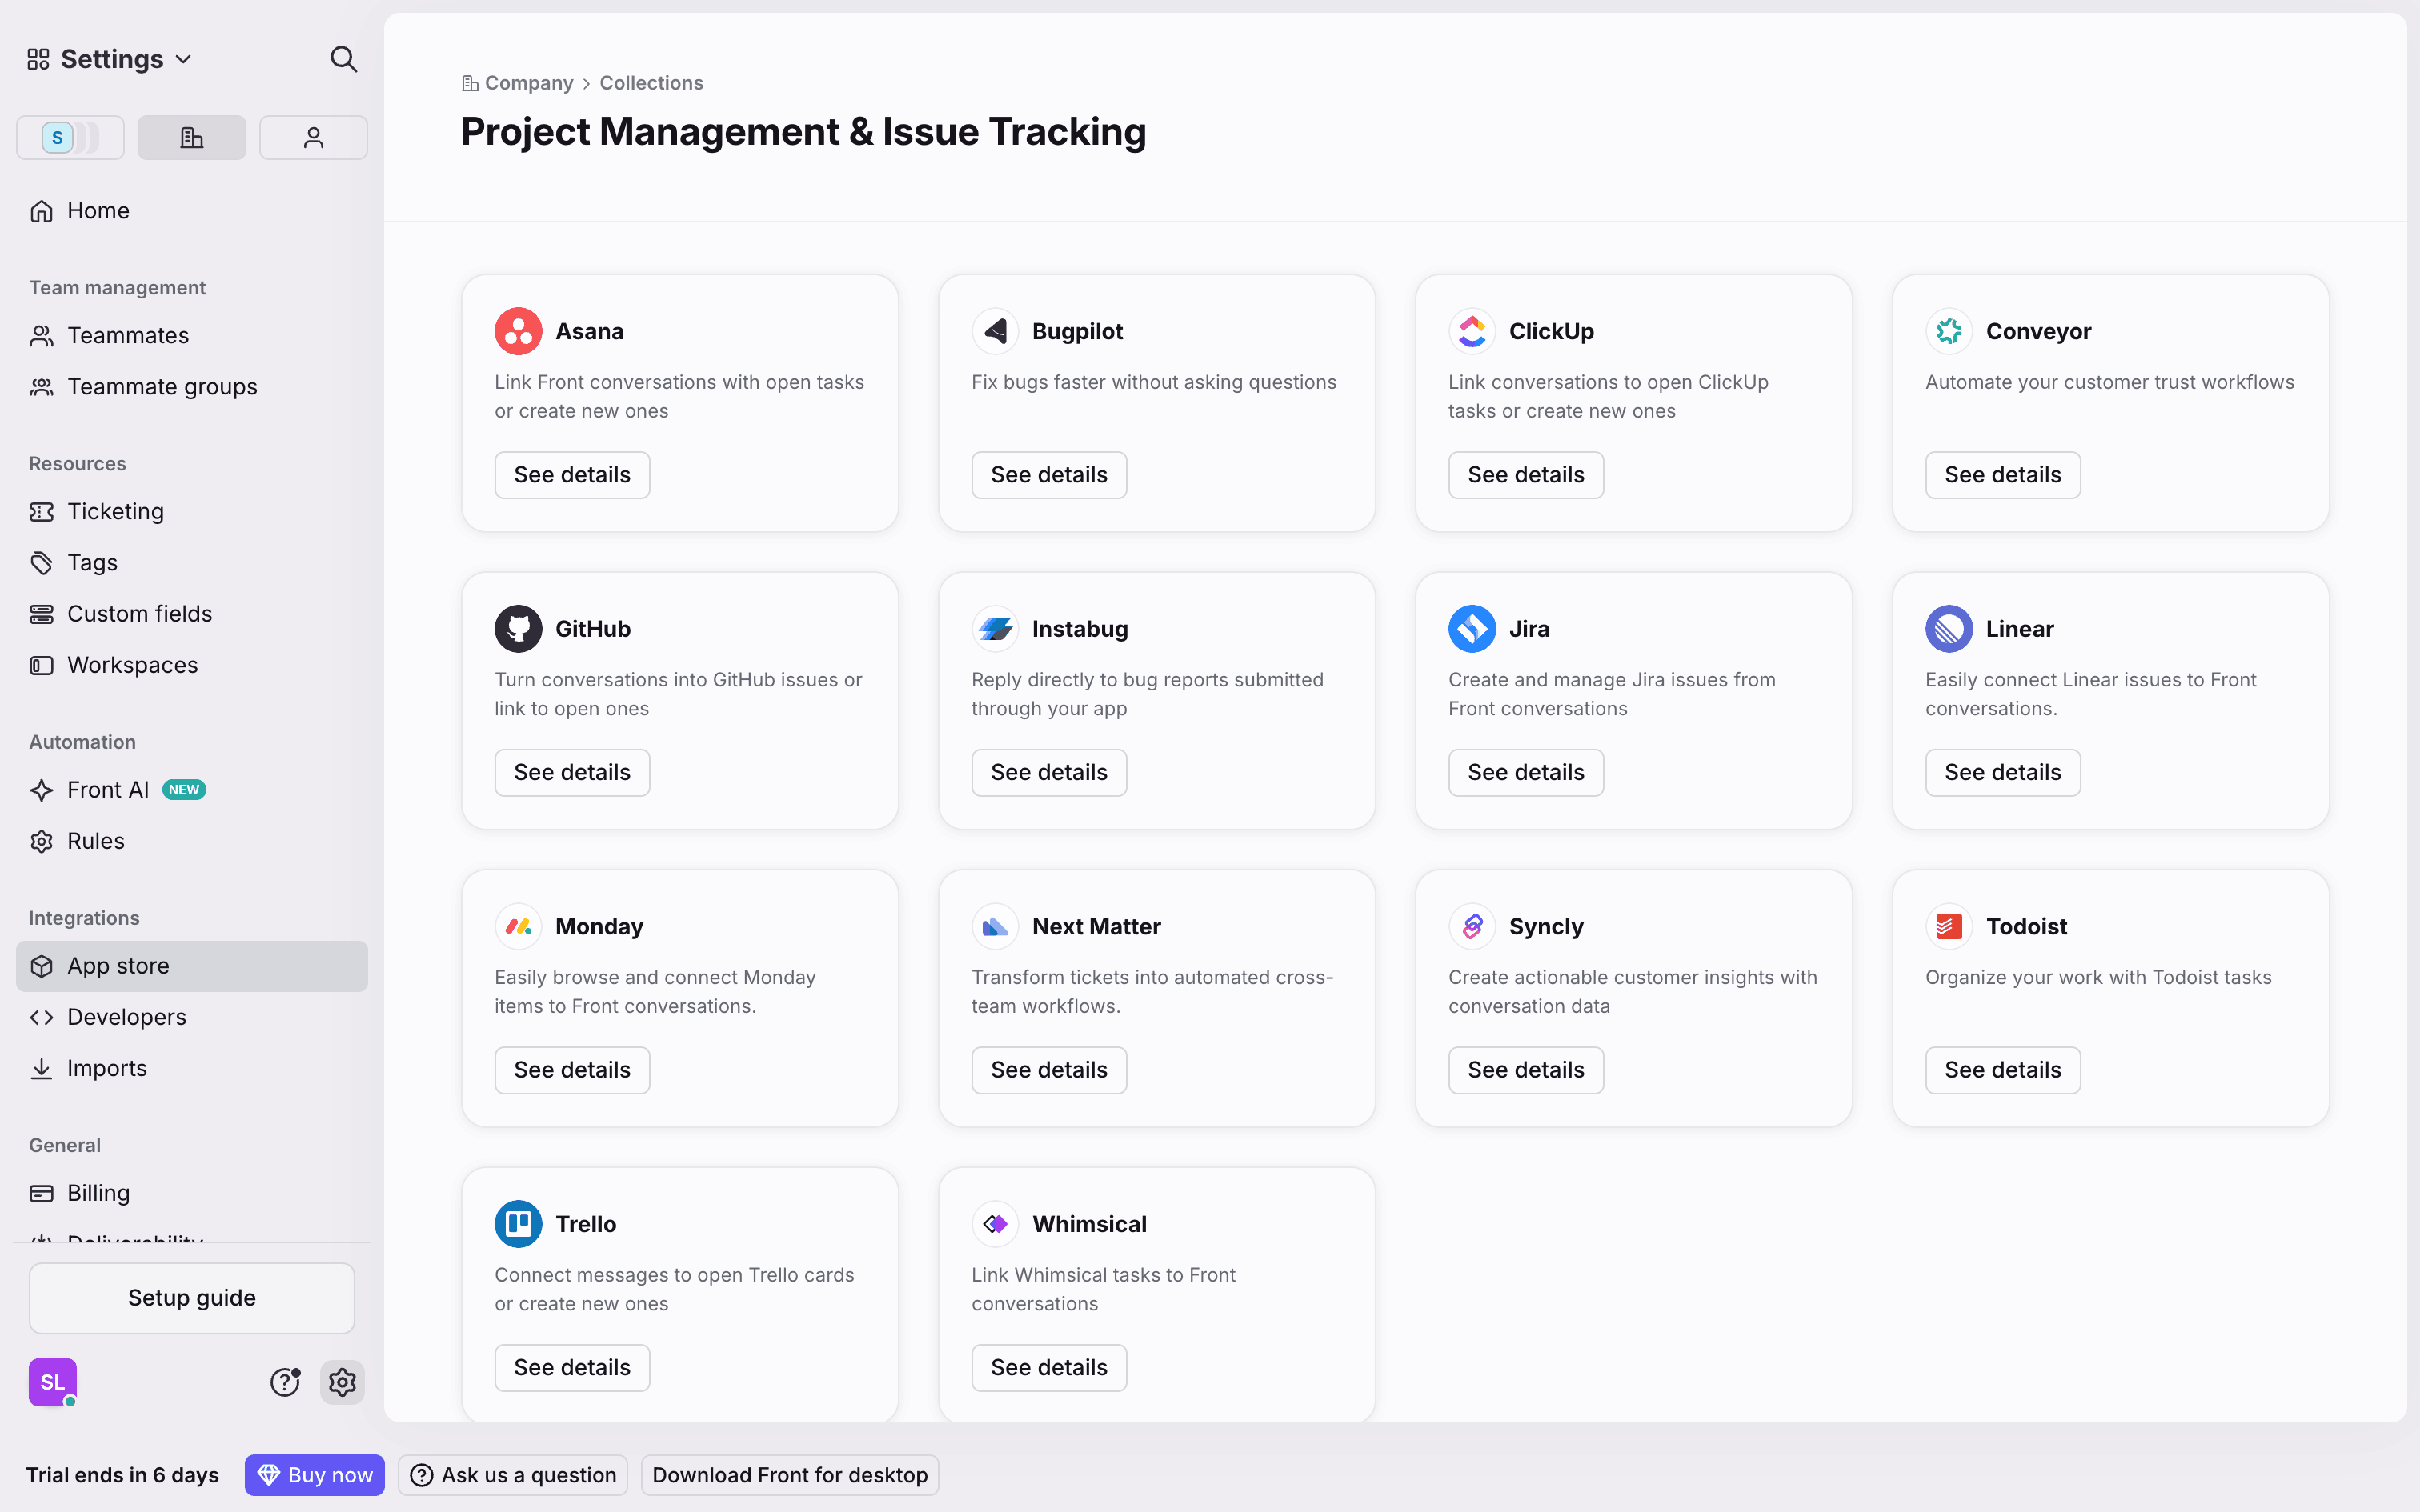Select the company building settings tab
The height and width of the screenshot is (1512, 2420).
click(192, 138)
